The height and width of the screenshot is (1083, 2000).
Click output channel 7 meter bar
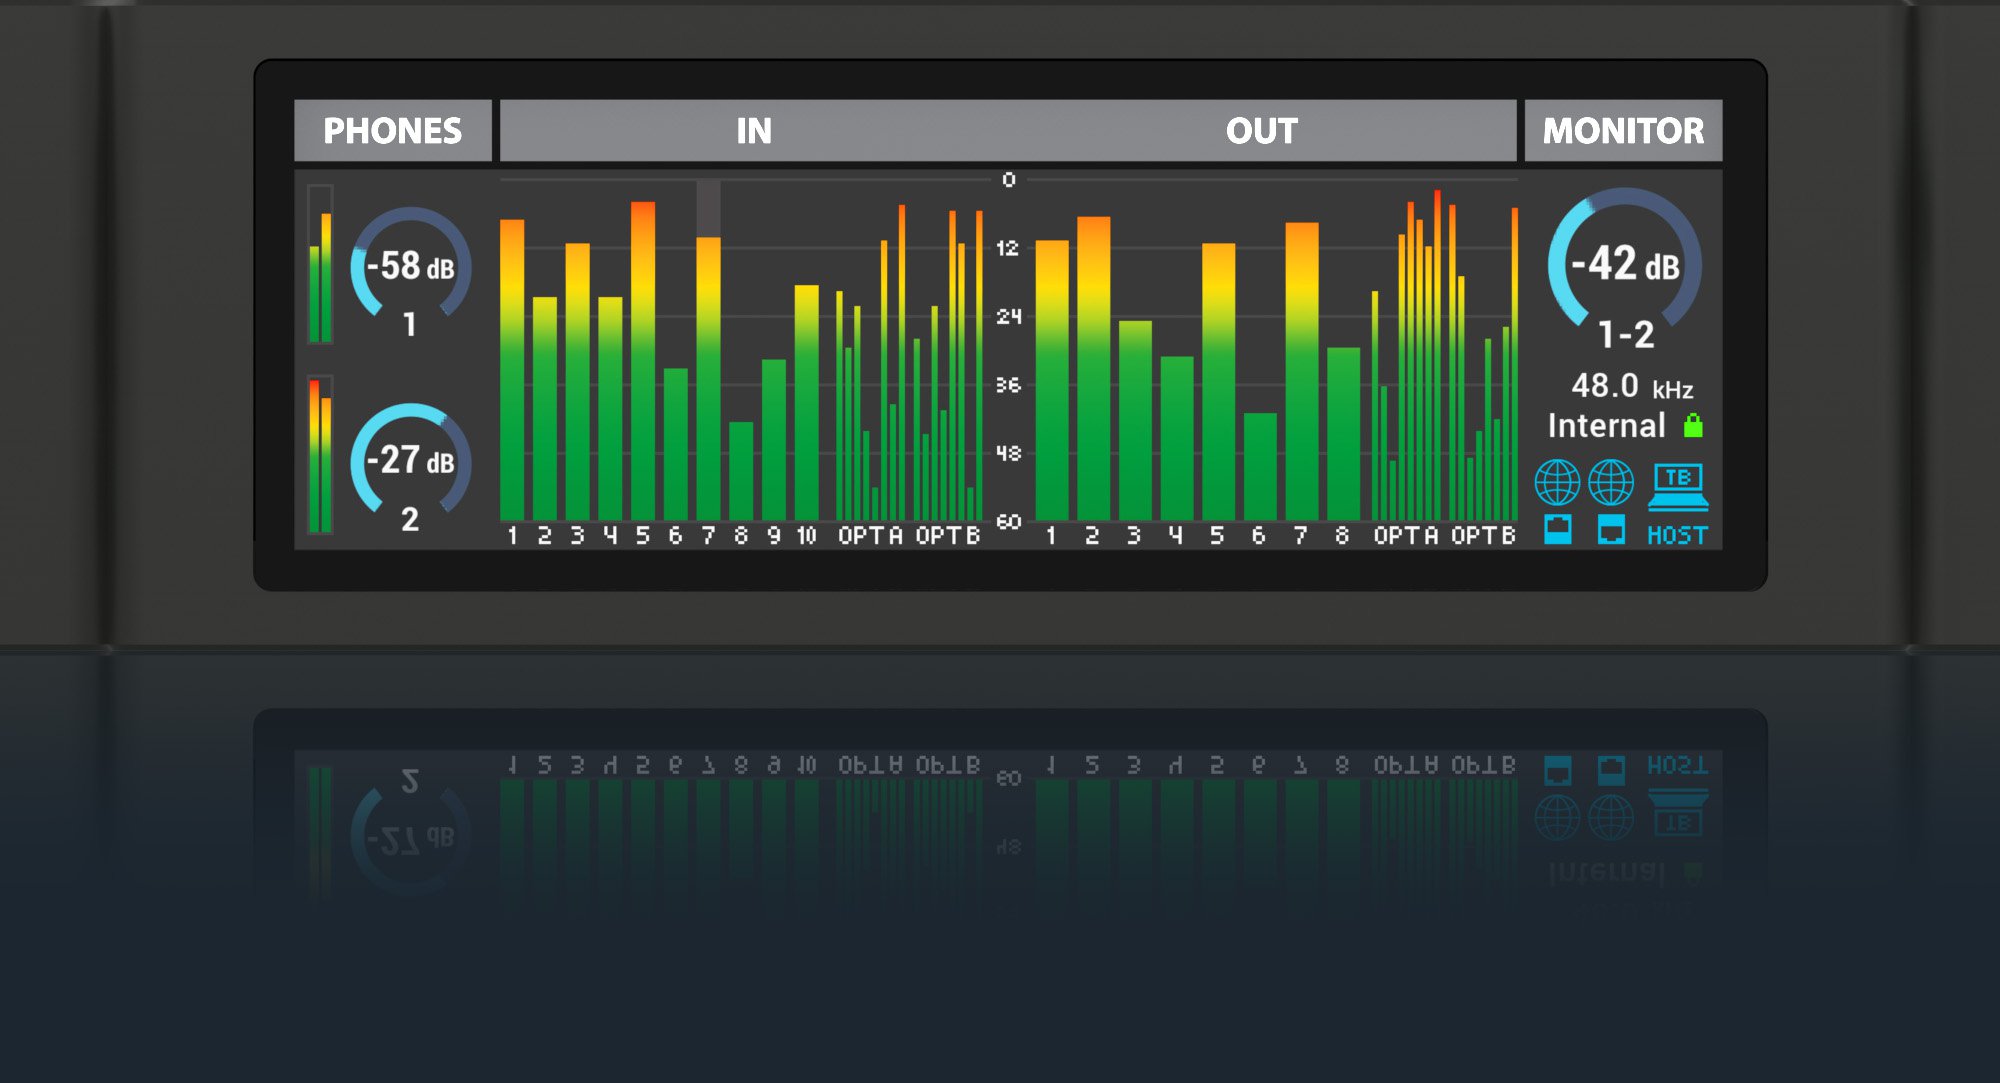(x=1301, y=370)
